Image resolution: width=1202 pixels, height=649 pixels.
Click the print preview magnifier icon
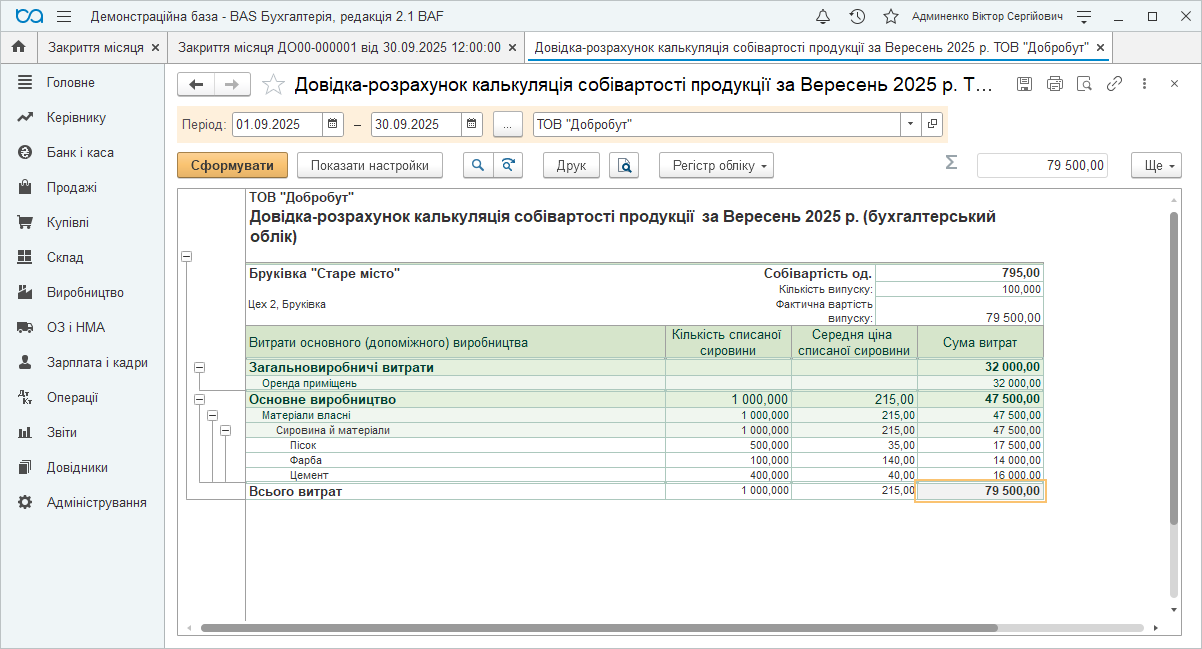(625, 166)
